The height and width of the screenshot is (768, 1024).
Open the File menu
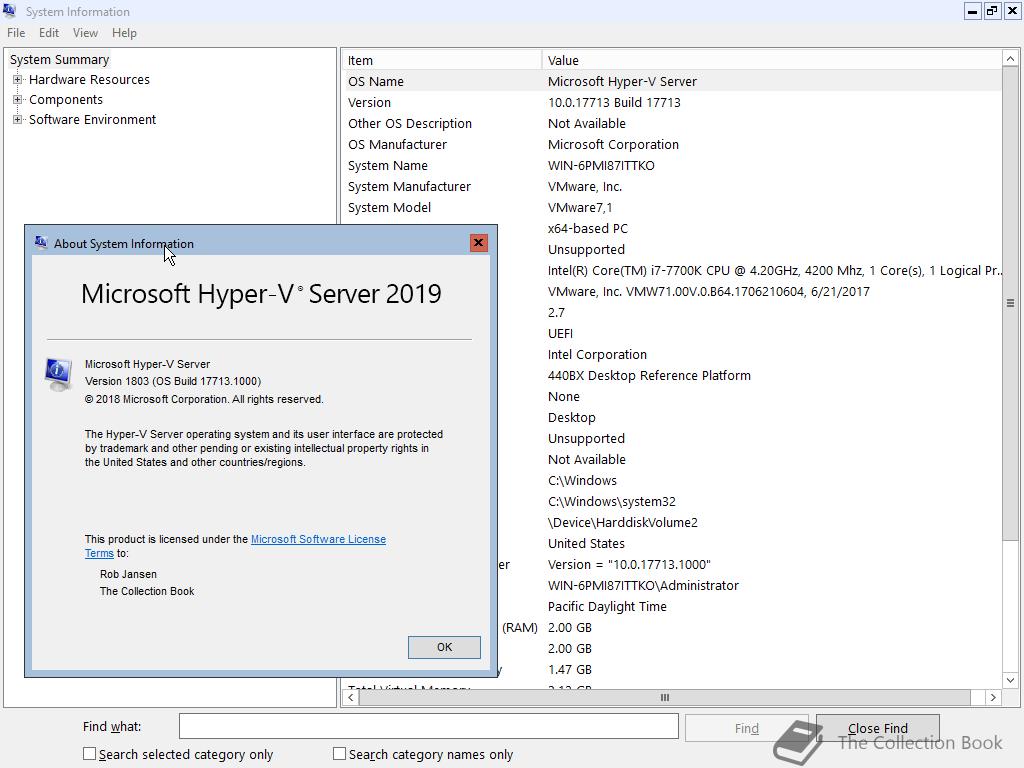(x=16, y=33)
